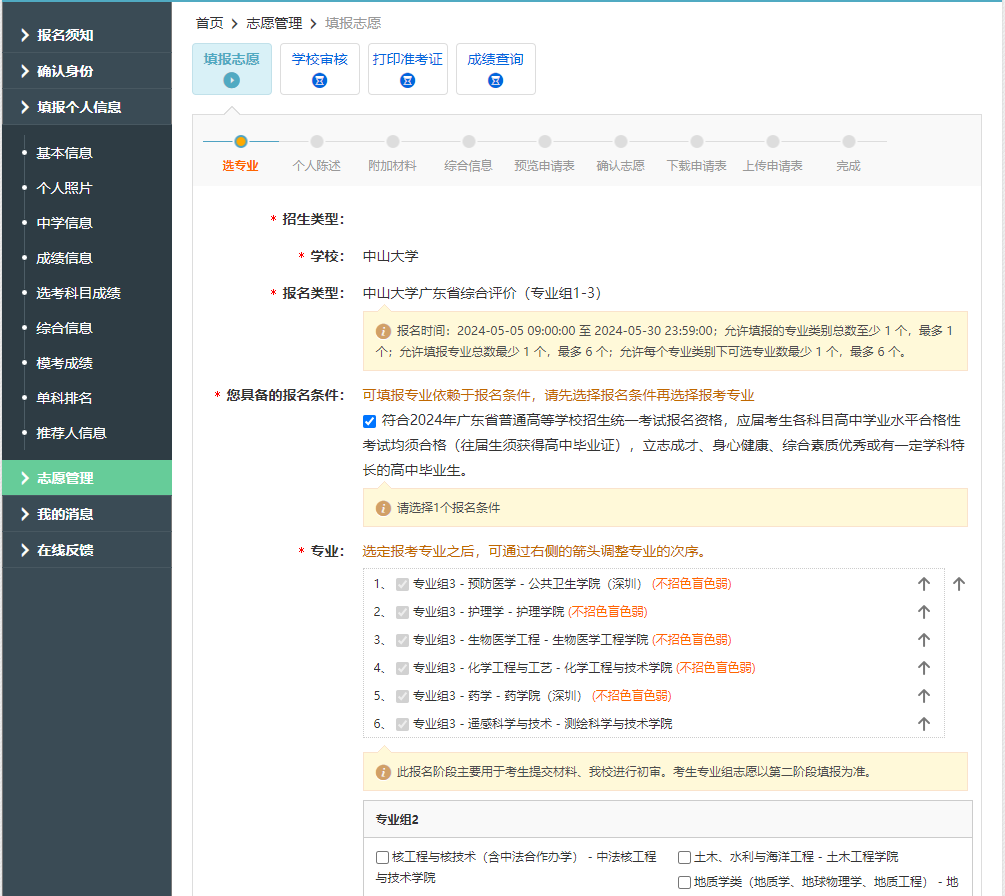The width and height of the screenshot is (1005, 896).
Task: Go to 首页 via breadcrumb
Action: (210, 23)
